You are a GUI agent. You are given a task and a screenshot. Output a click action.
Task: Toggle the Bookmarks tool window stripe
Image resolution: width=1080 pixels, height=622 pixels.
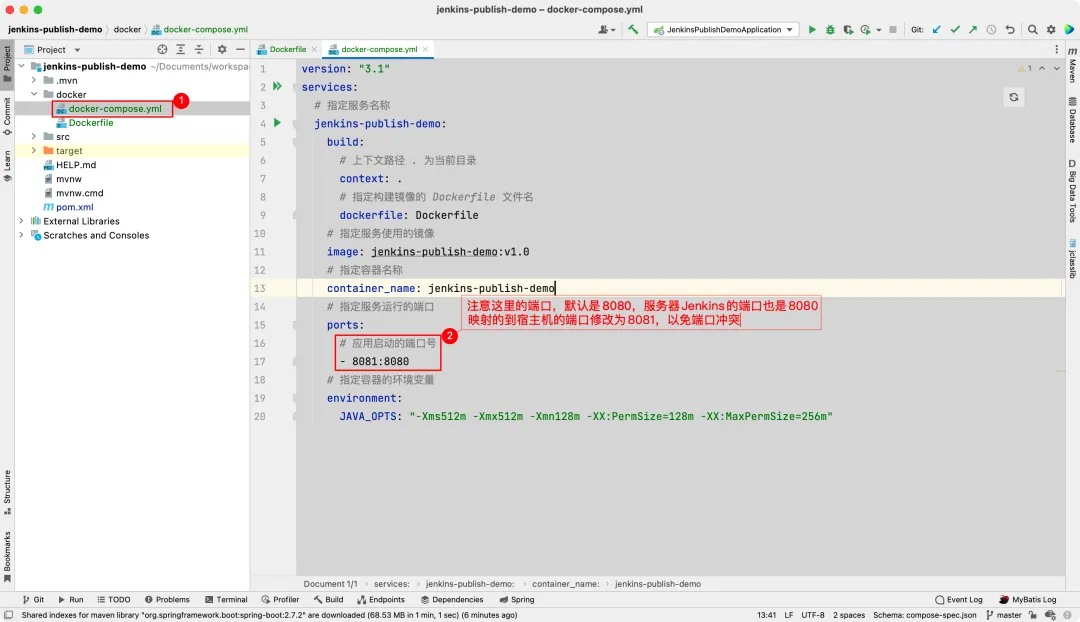(x=7, y=557)
